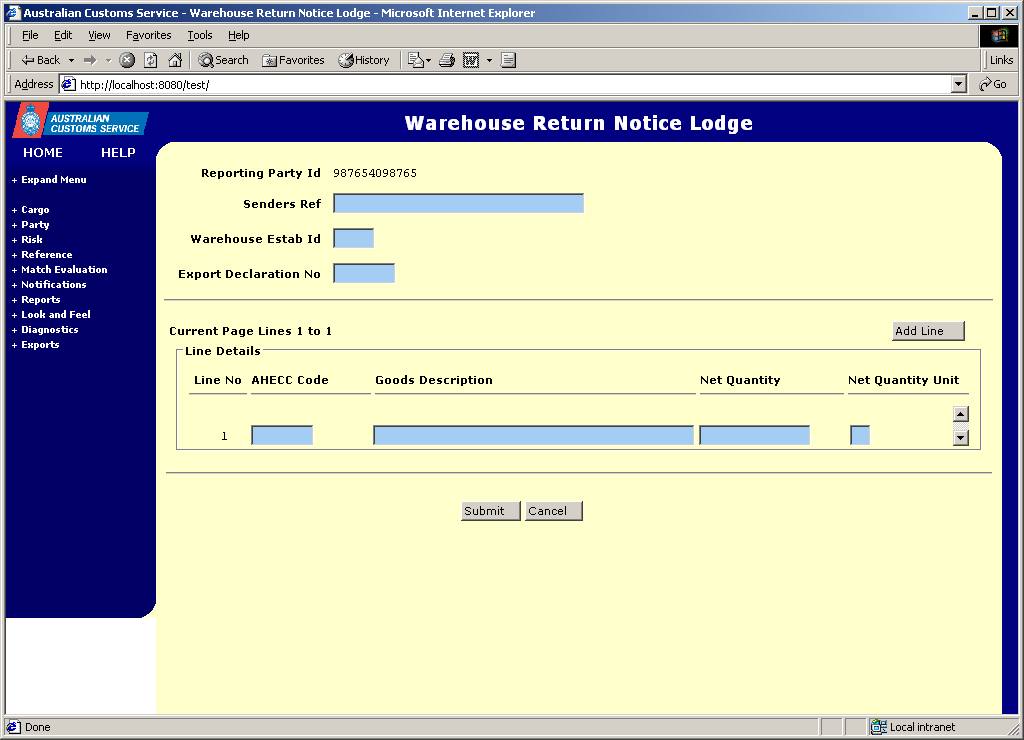Click the Export Declaration No input field

point(364,273)
